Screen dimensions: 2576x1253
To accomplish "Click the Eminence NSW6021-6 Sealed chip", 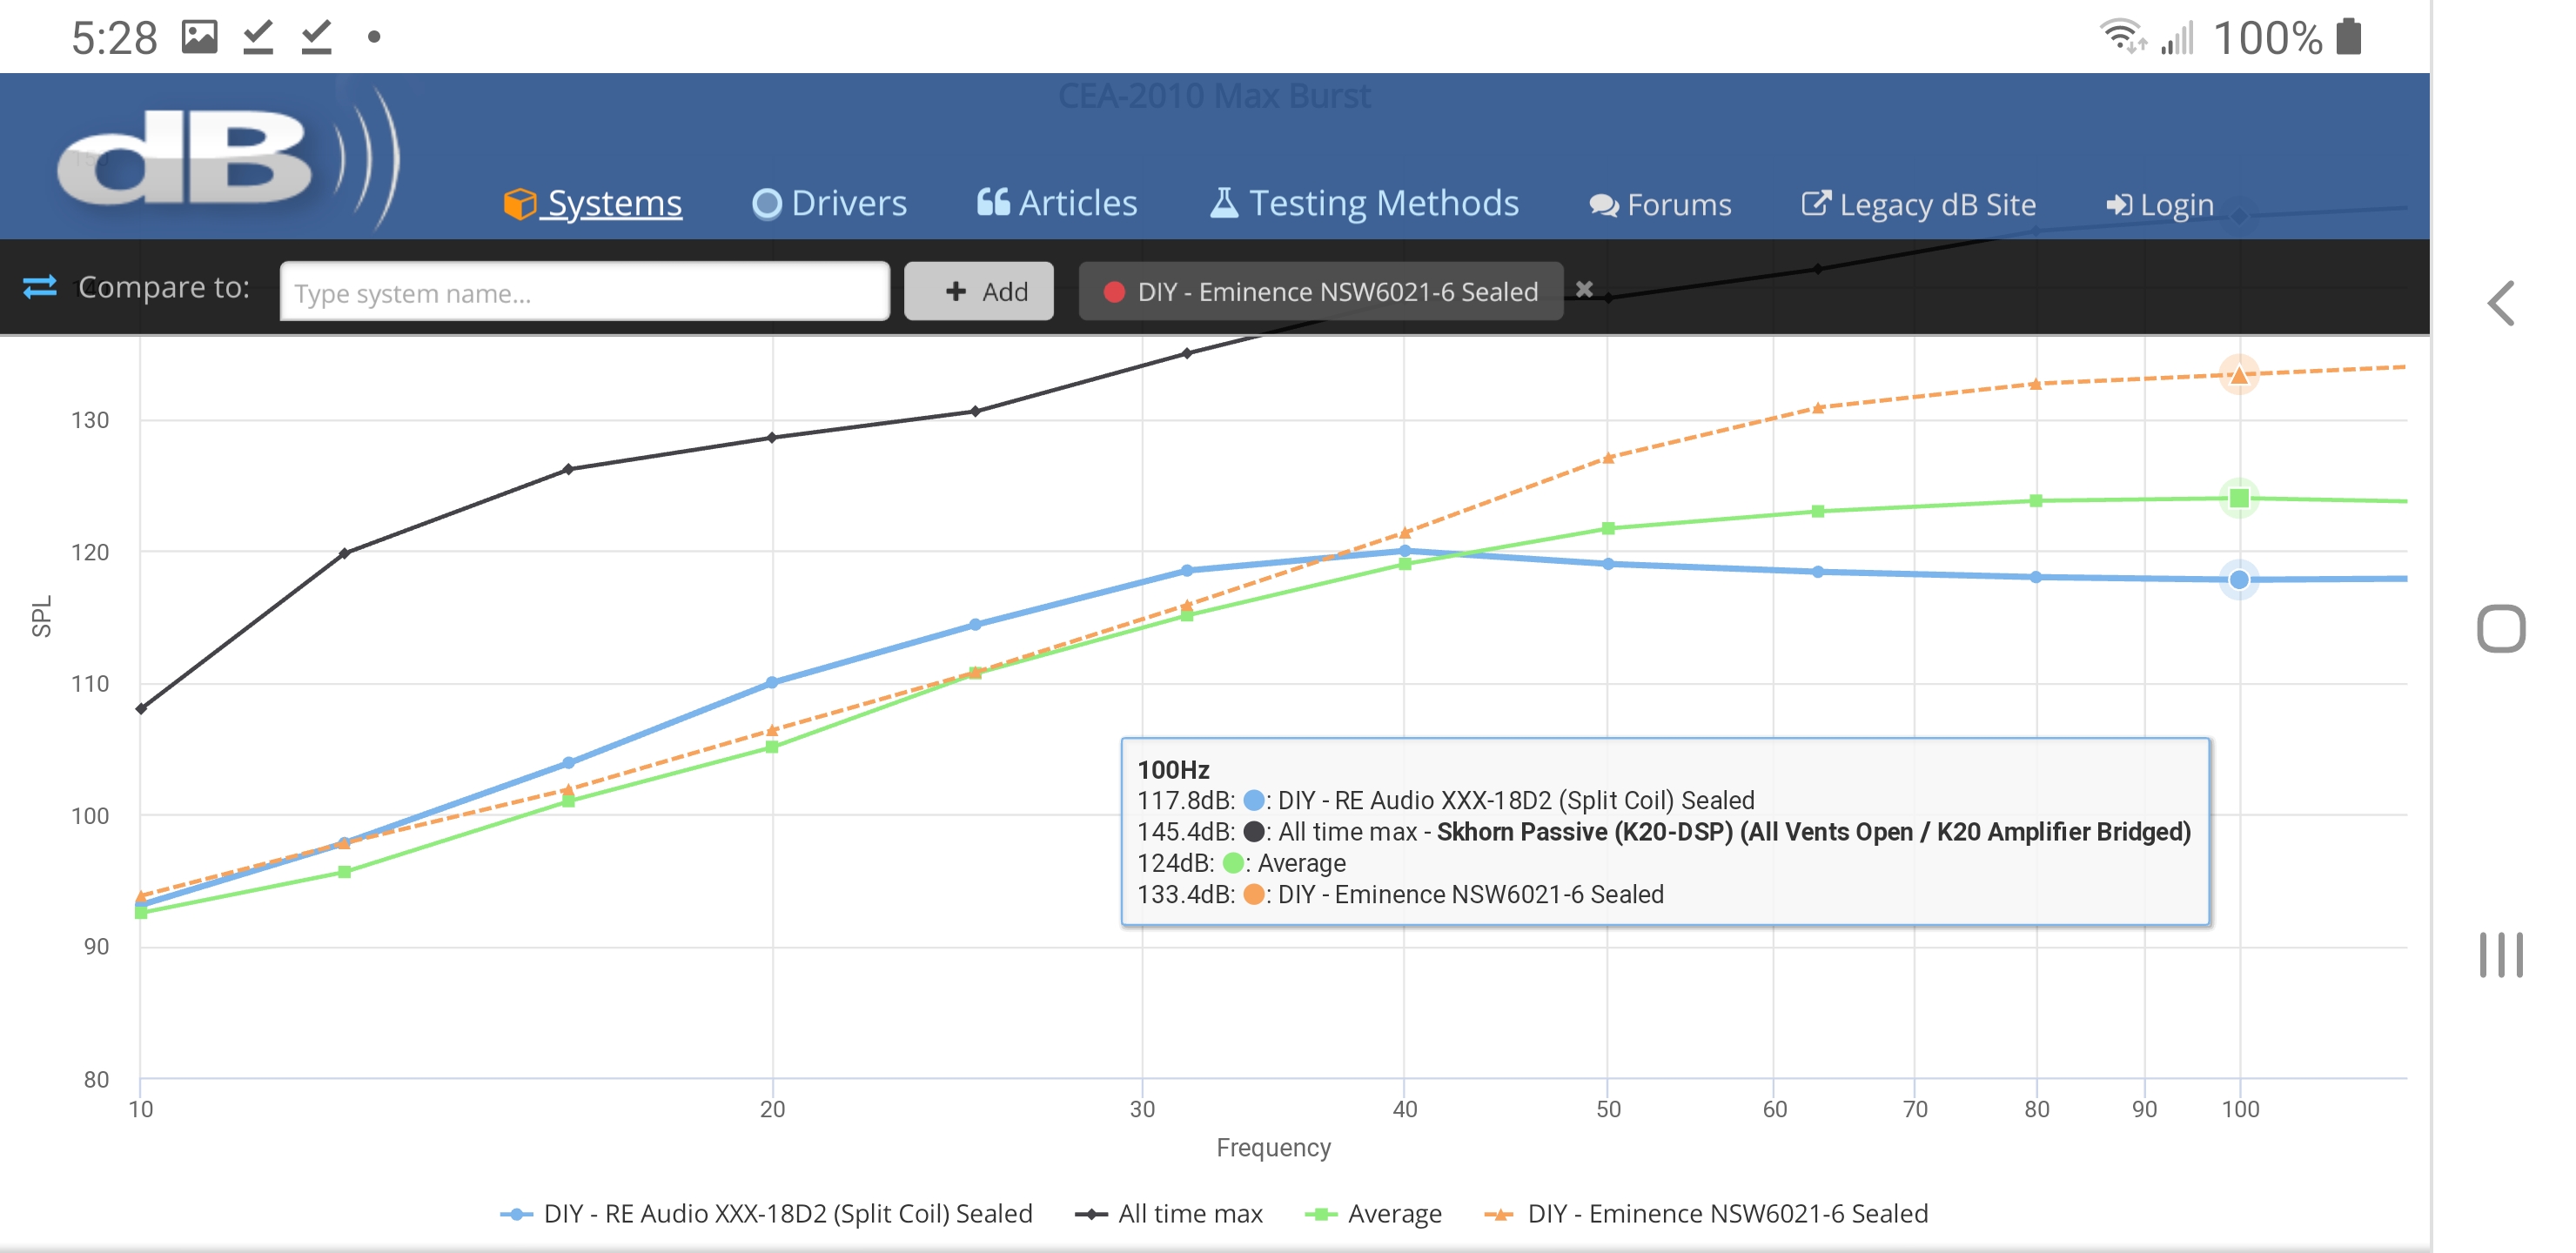I will [x=1320, y=292].
